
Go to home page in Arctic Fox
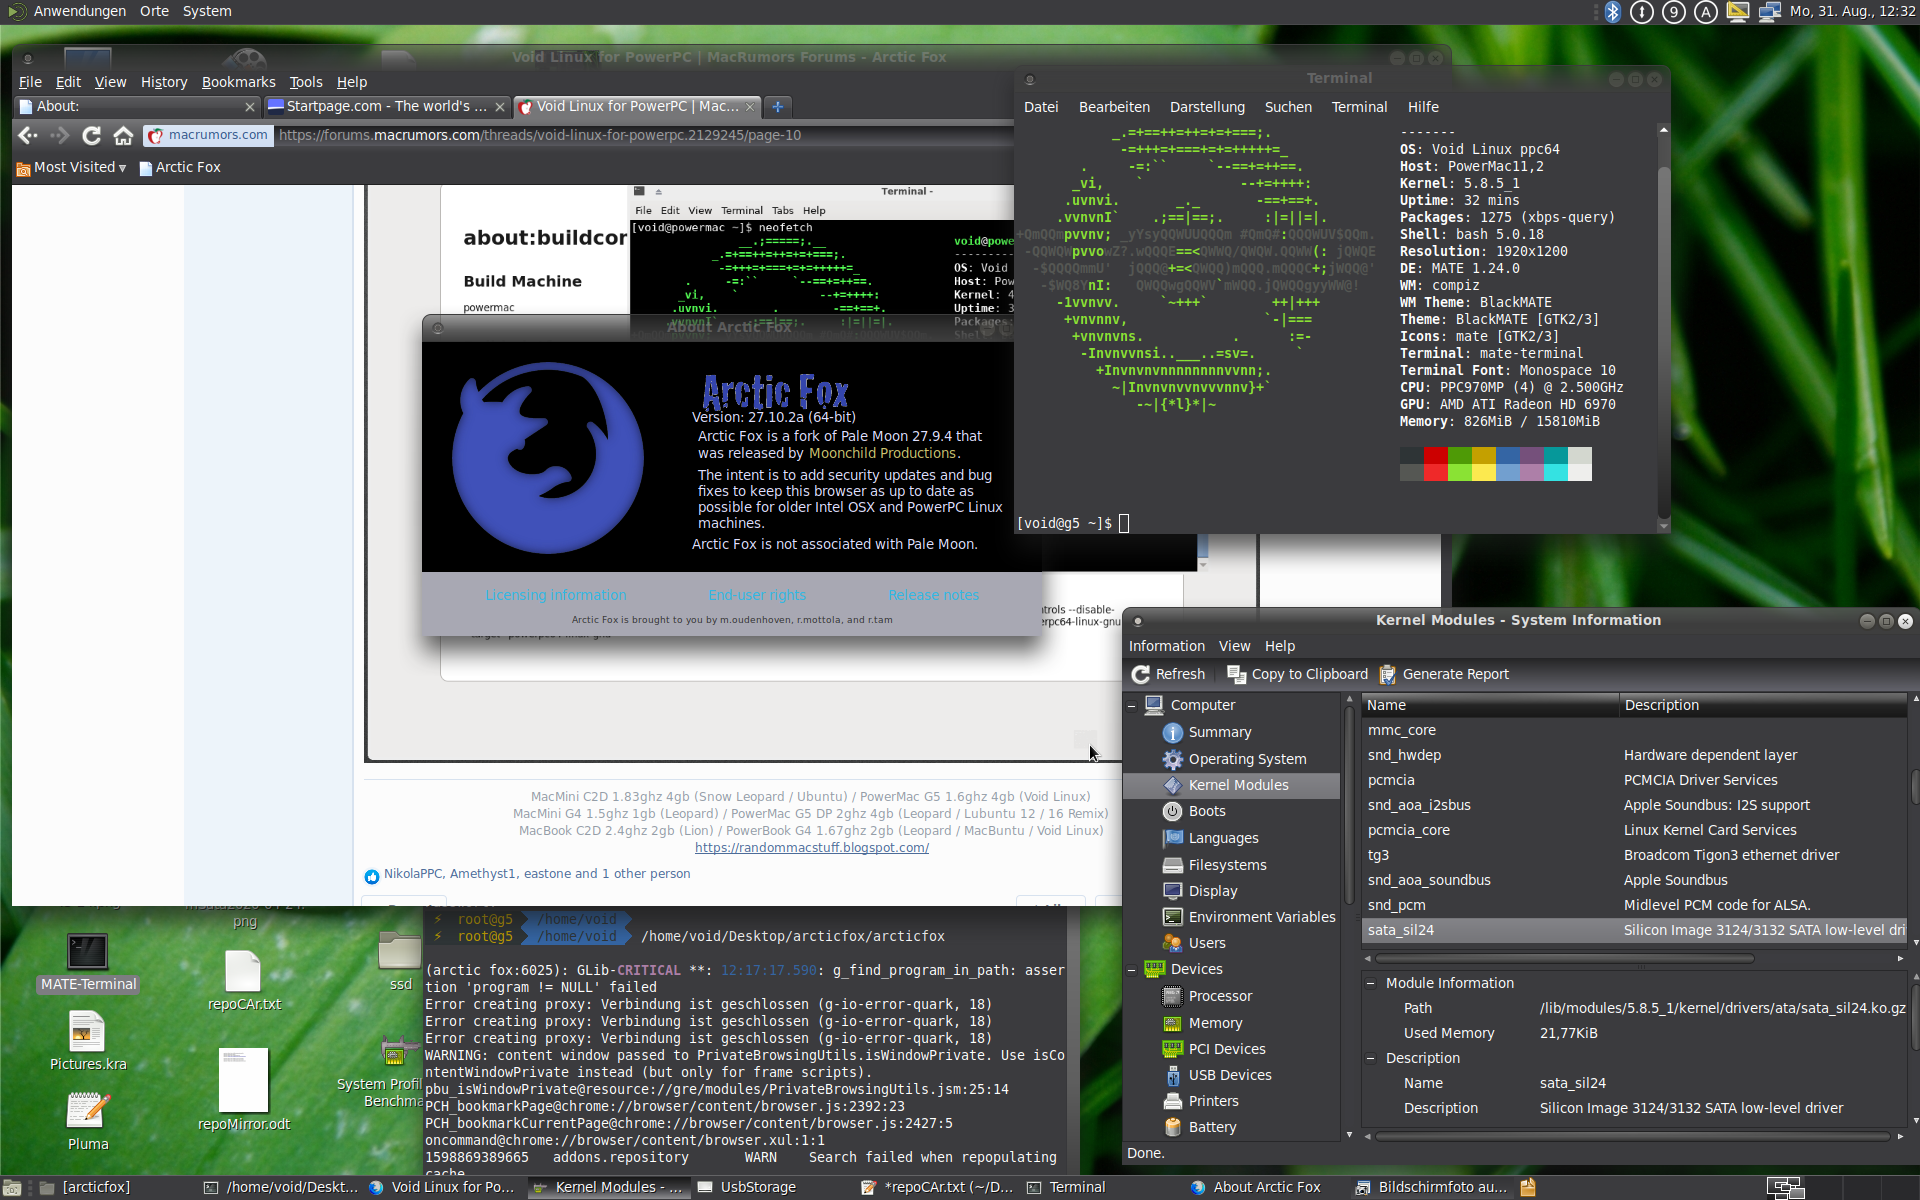click(123, 135)
